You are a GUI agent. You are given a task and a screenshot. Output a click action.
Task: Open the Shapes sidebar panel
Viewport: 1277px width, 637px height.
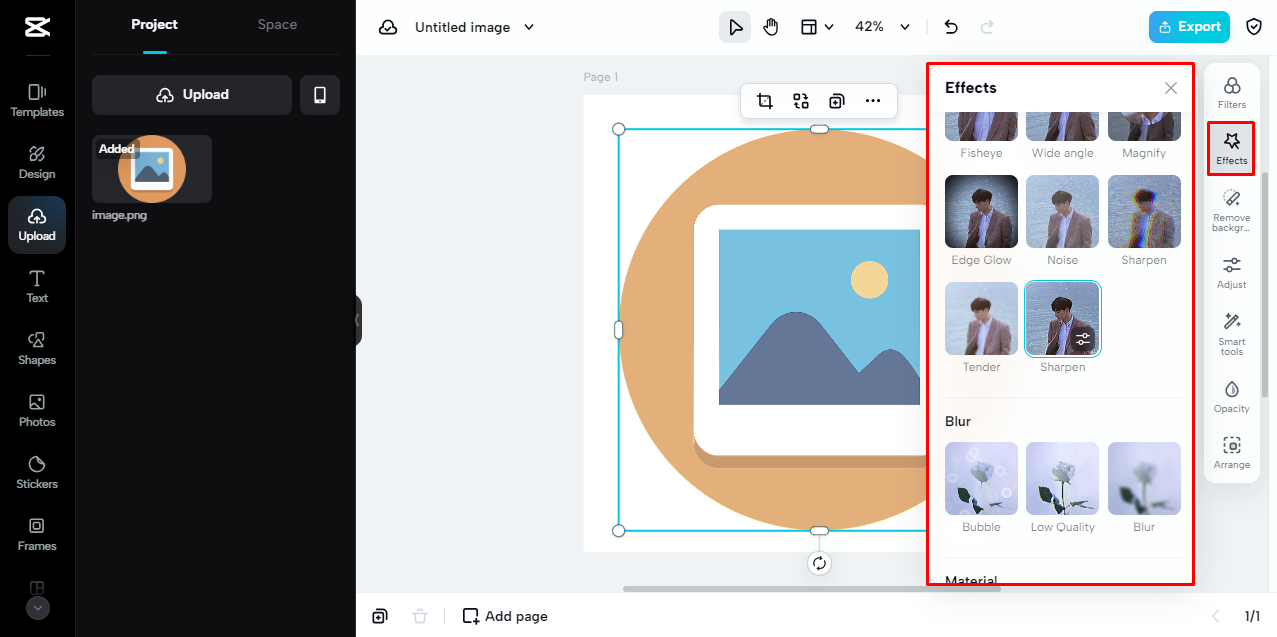37,348
